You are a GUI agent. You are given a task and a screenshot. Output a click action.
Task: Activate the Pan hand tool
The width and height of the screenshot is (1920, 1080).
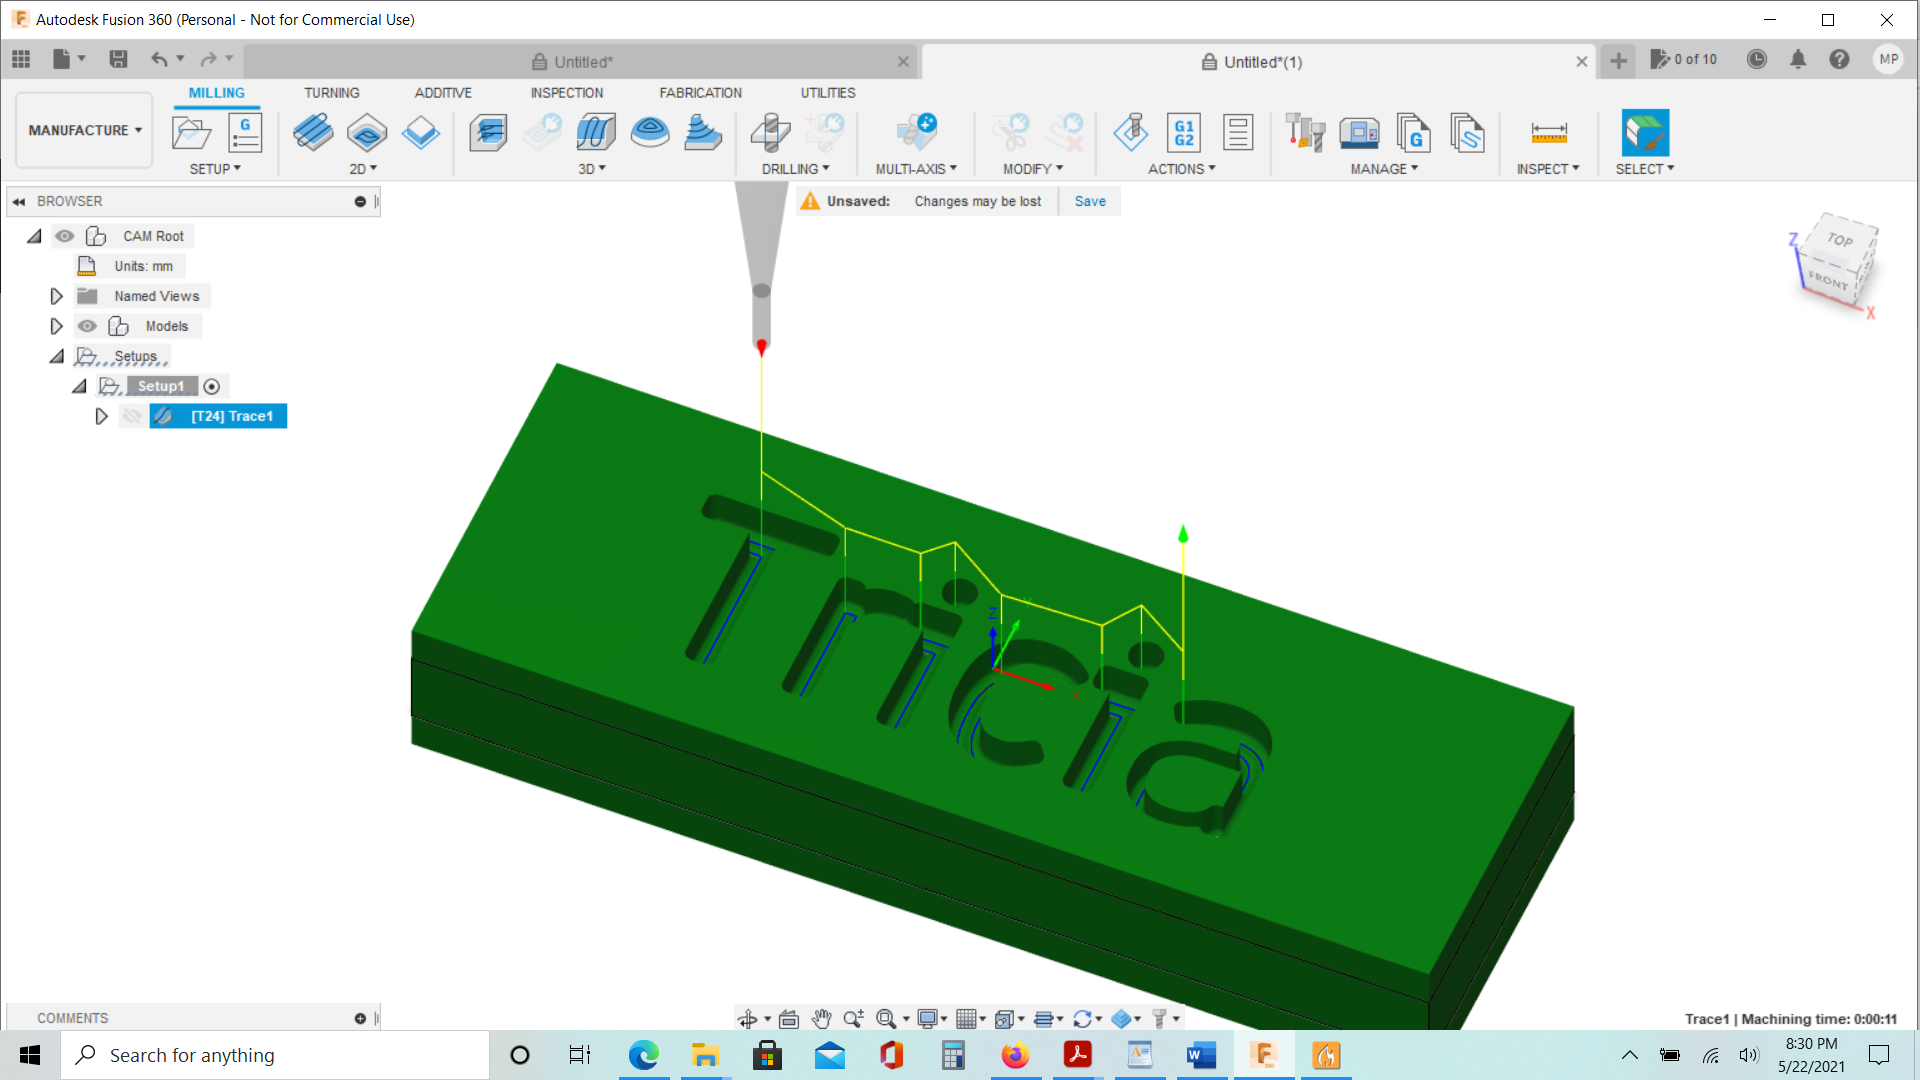tap(821, 1019)
